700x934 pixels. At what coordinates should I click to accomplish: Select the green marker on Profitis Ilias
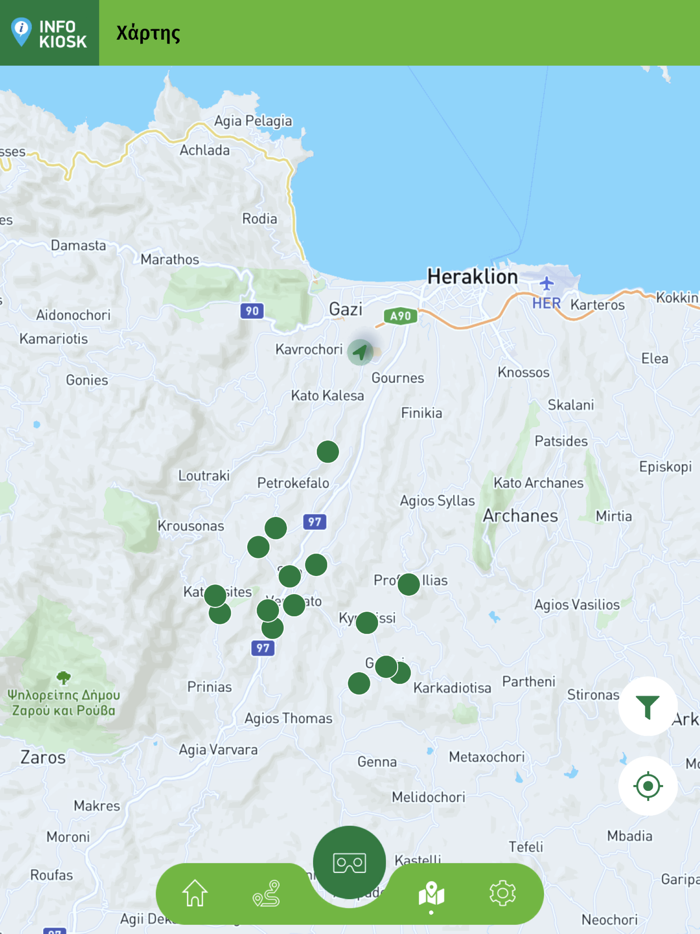[409, 584]
